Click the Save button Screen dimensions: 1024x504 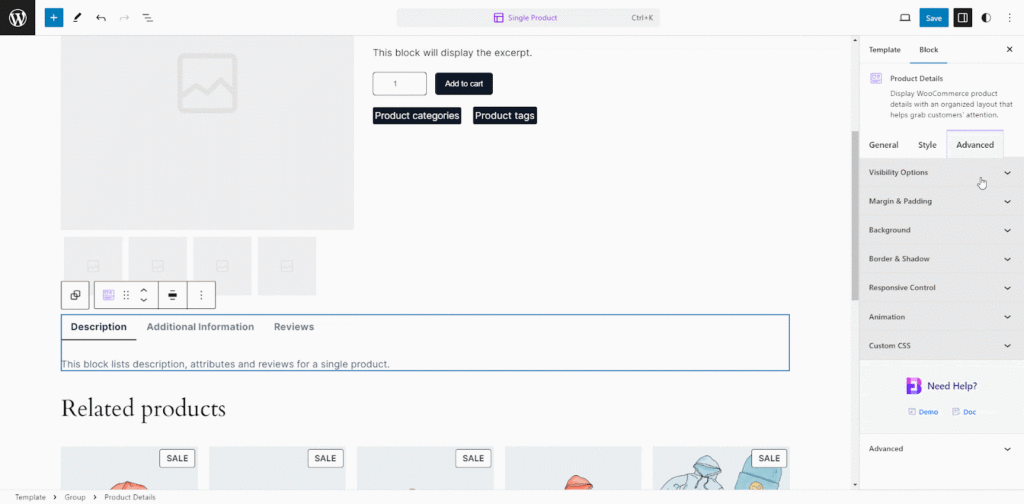(x=934, y=18)
